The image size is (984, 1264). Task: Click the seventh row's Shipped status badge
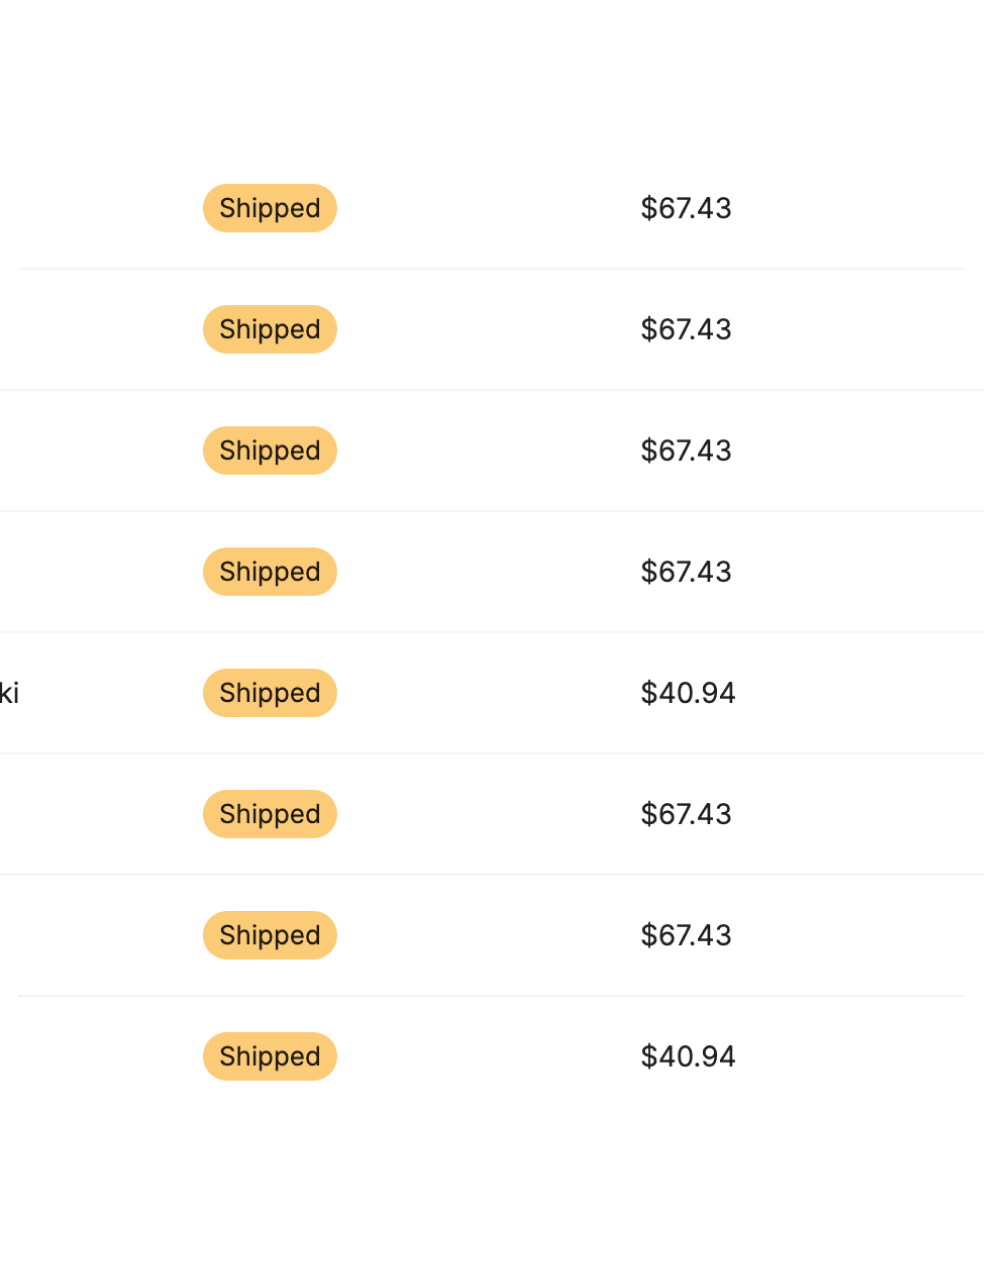point(270,935)
